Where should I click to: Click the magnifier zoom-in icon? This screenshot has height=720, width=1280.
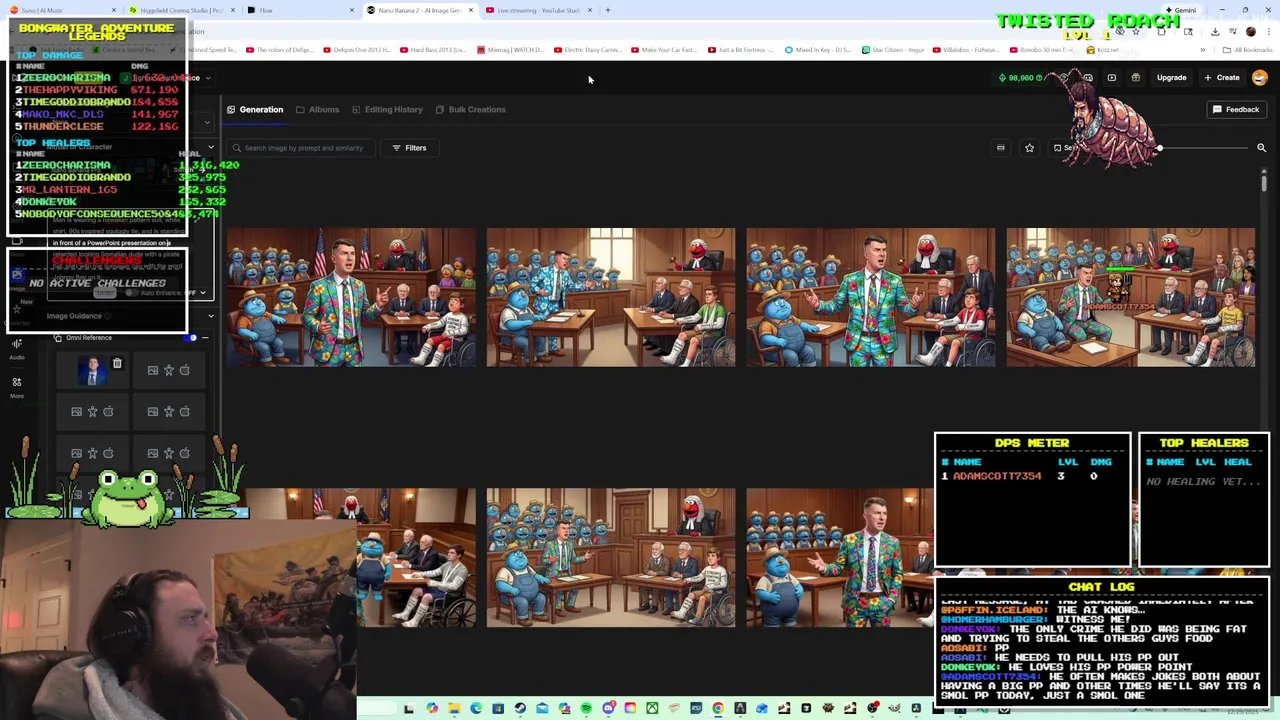click(1261, 148)
